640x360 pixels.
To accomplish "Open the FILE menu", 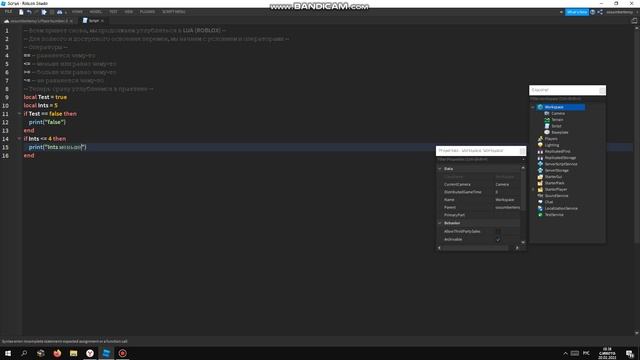I will pos(8,12).
